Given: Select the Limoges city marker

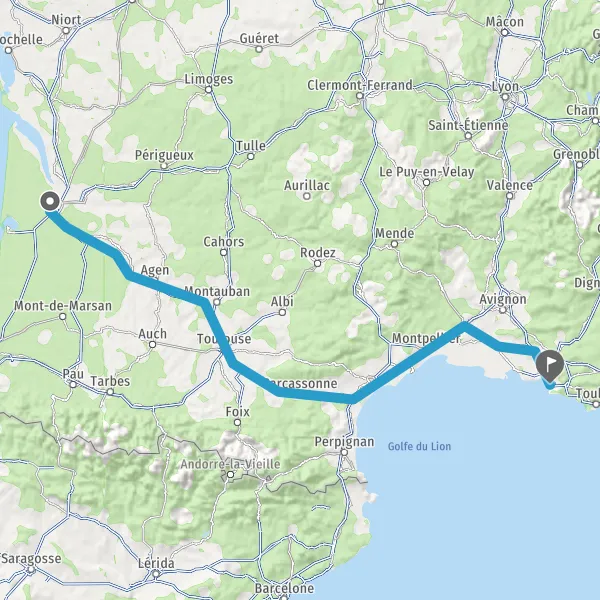Looking at the screenshot, I should pos(209,90).
